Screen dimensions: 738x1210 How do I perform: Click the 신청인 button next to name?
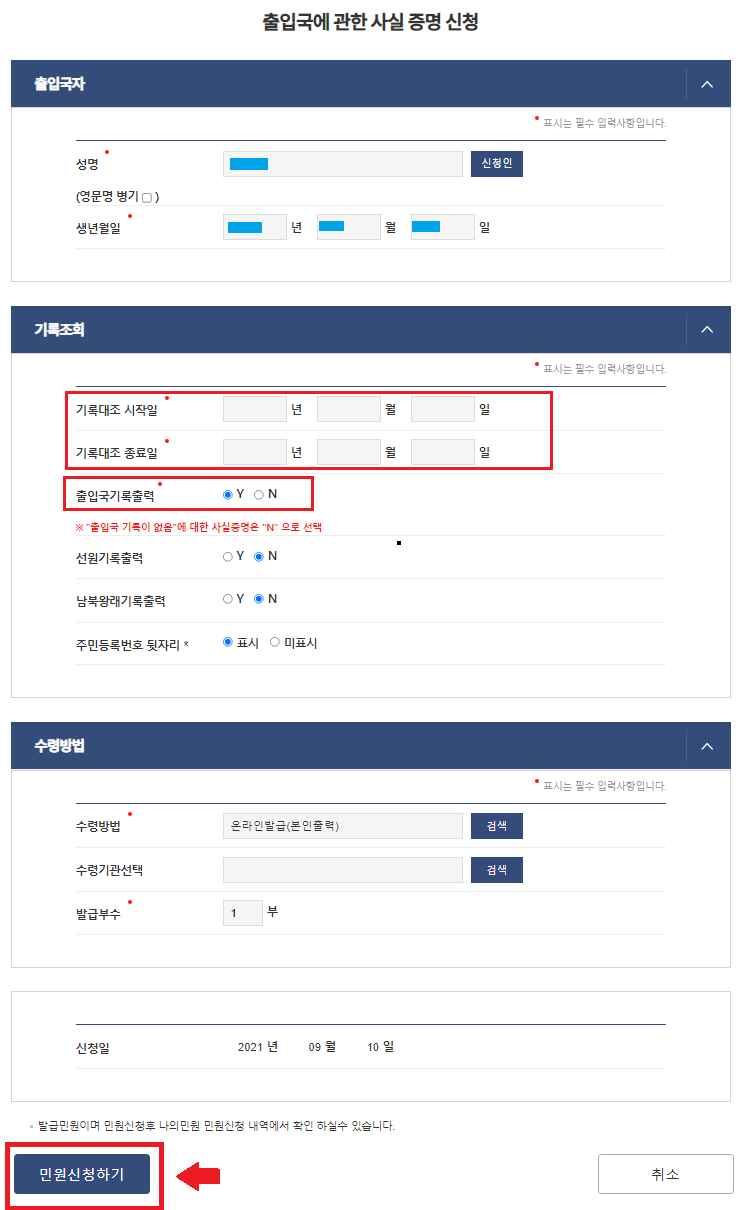click(x=496, y=164)
